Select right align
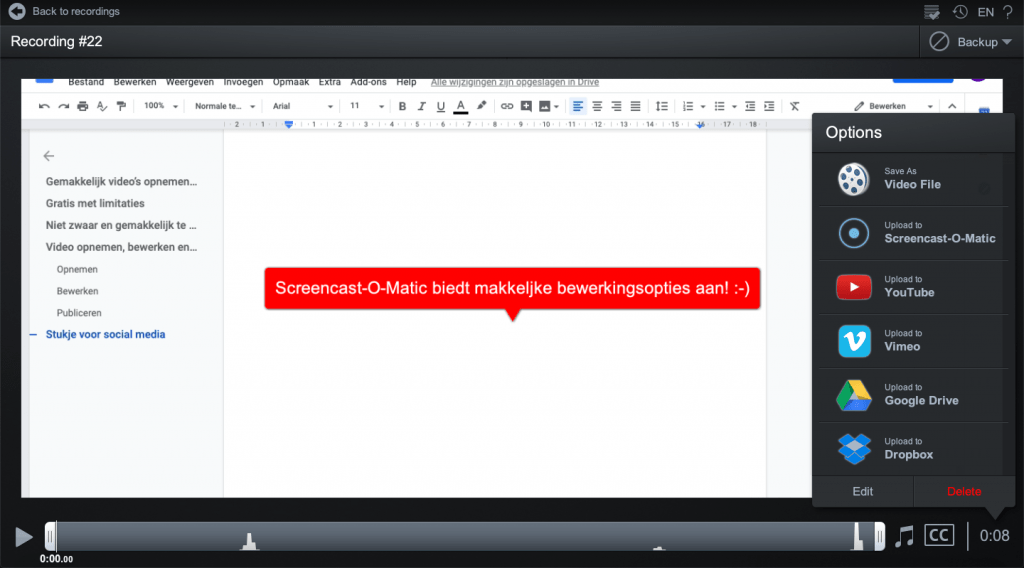The width and height of the screenshot is (1024, 568). [x=616, y=106]
